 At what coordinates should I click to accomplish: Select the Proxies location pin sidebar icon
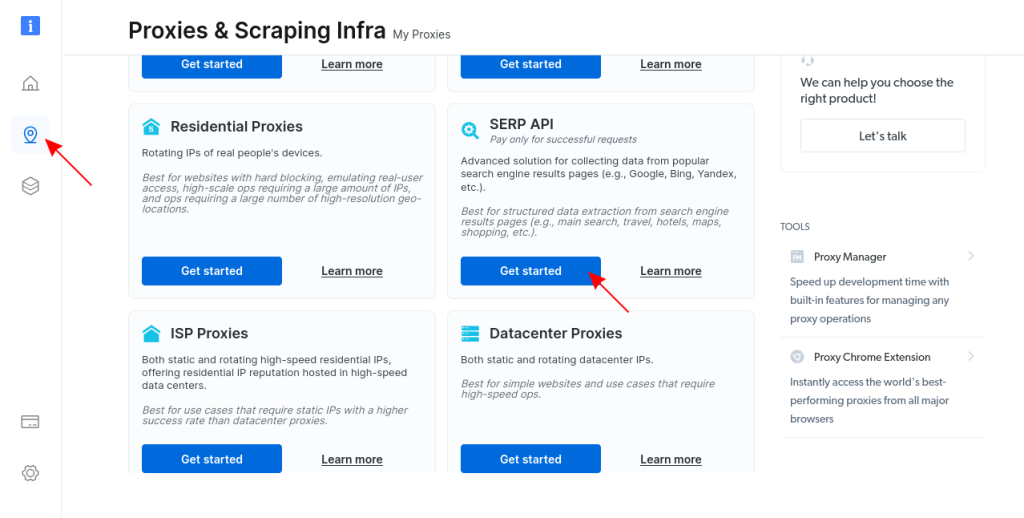(x=31, y=134)
